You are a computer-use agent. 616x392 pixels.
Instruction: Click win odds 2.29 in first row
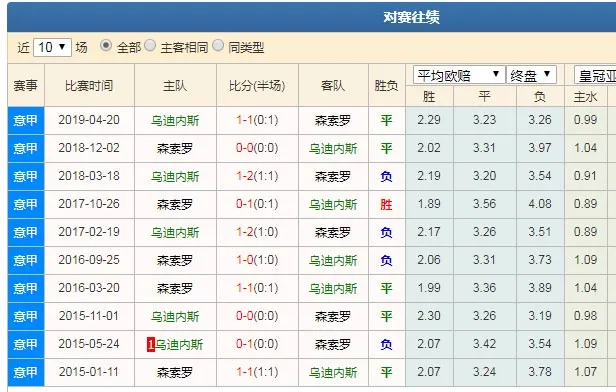[x=429, y=120]
